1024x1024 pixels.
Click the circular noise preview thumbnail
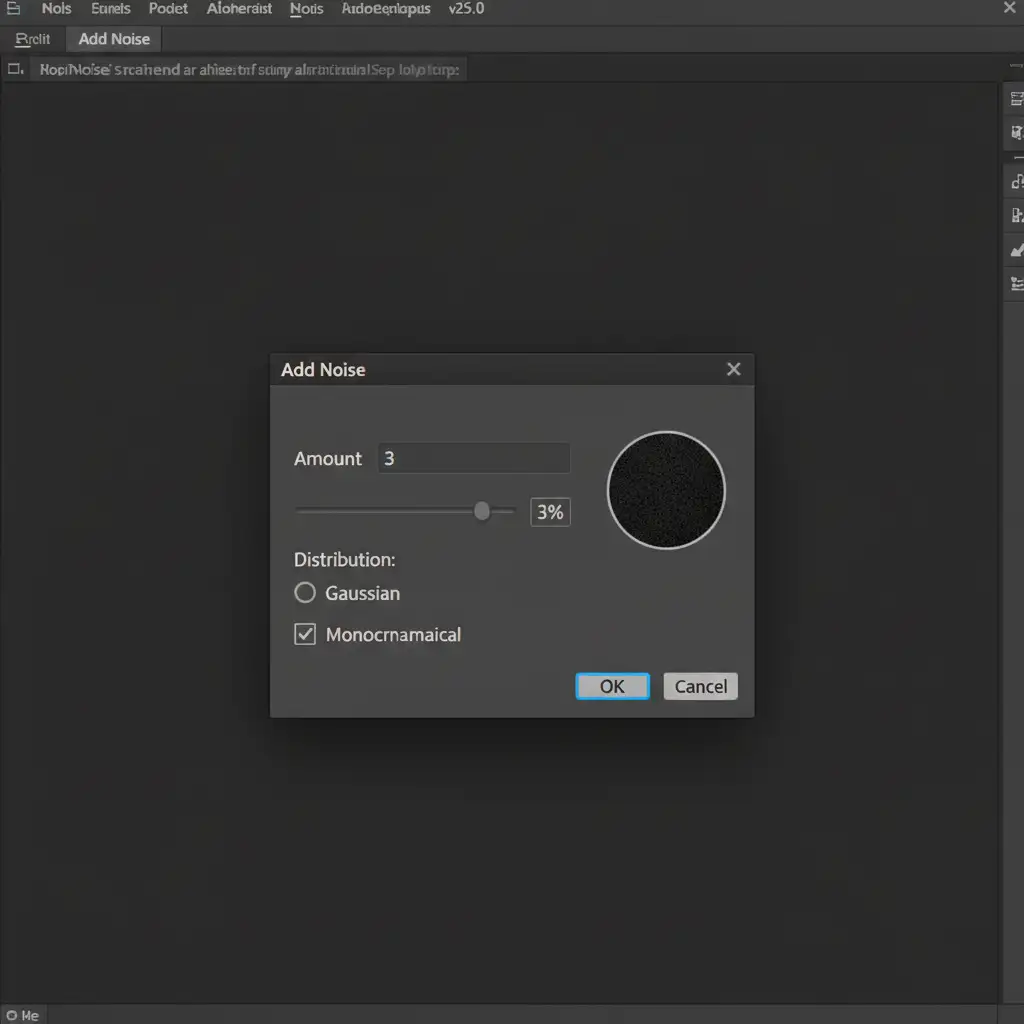click(x=666, y=490)
